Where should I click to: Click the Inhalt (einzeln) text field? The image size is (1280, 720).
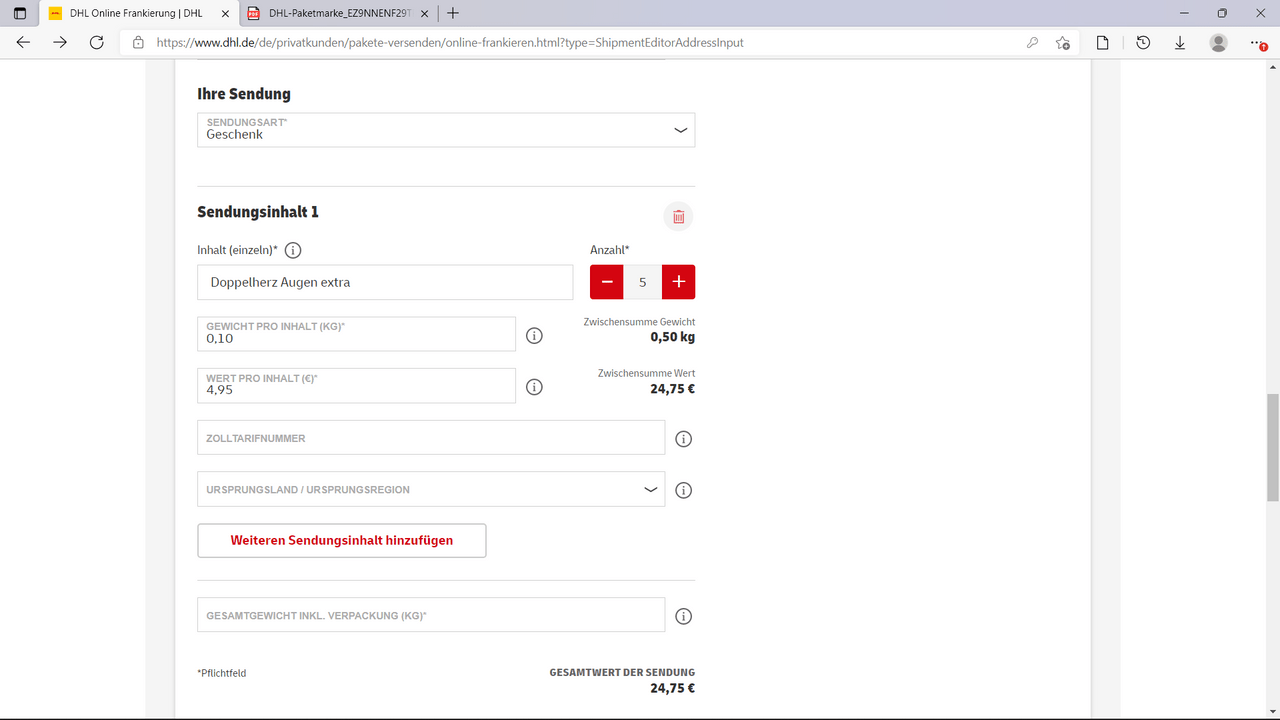click(385, 282)
